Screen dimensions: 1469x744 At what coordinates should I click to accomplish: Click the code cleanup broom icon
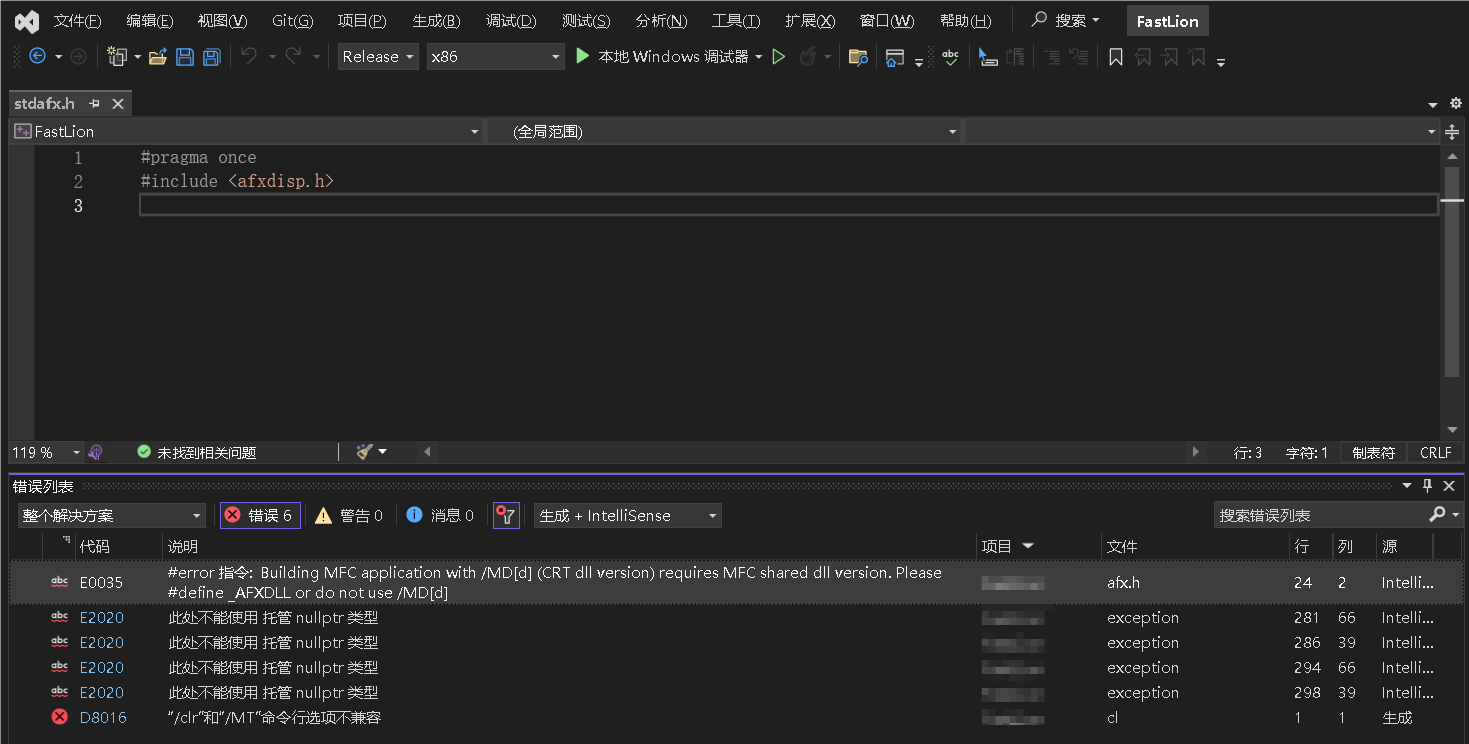coord(364,452)
